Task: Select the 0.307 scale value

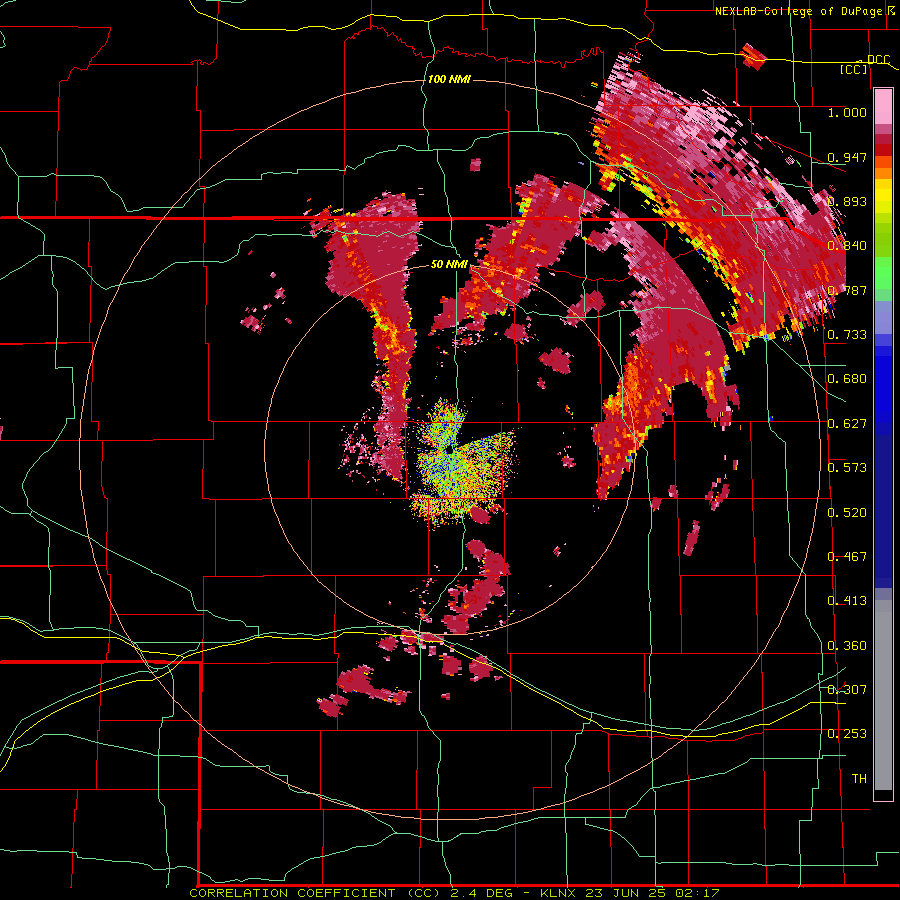Action: tap(847, 689)
